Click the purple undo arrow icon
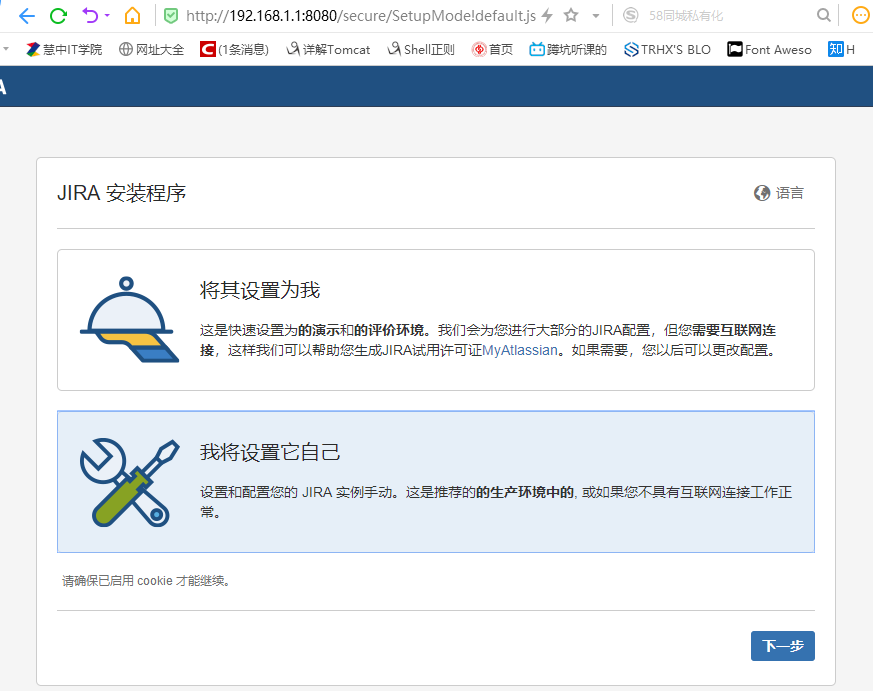 click(x=90, y=15)
